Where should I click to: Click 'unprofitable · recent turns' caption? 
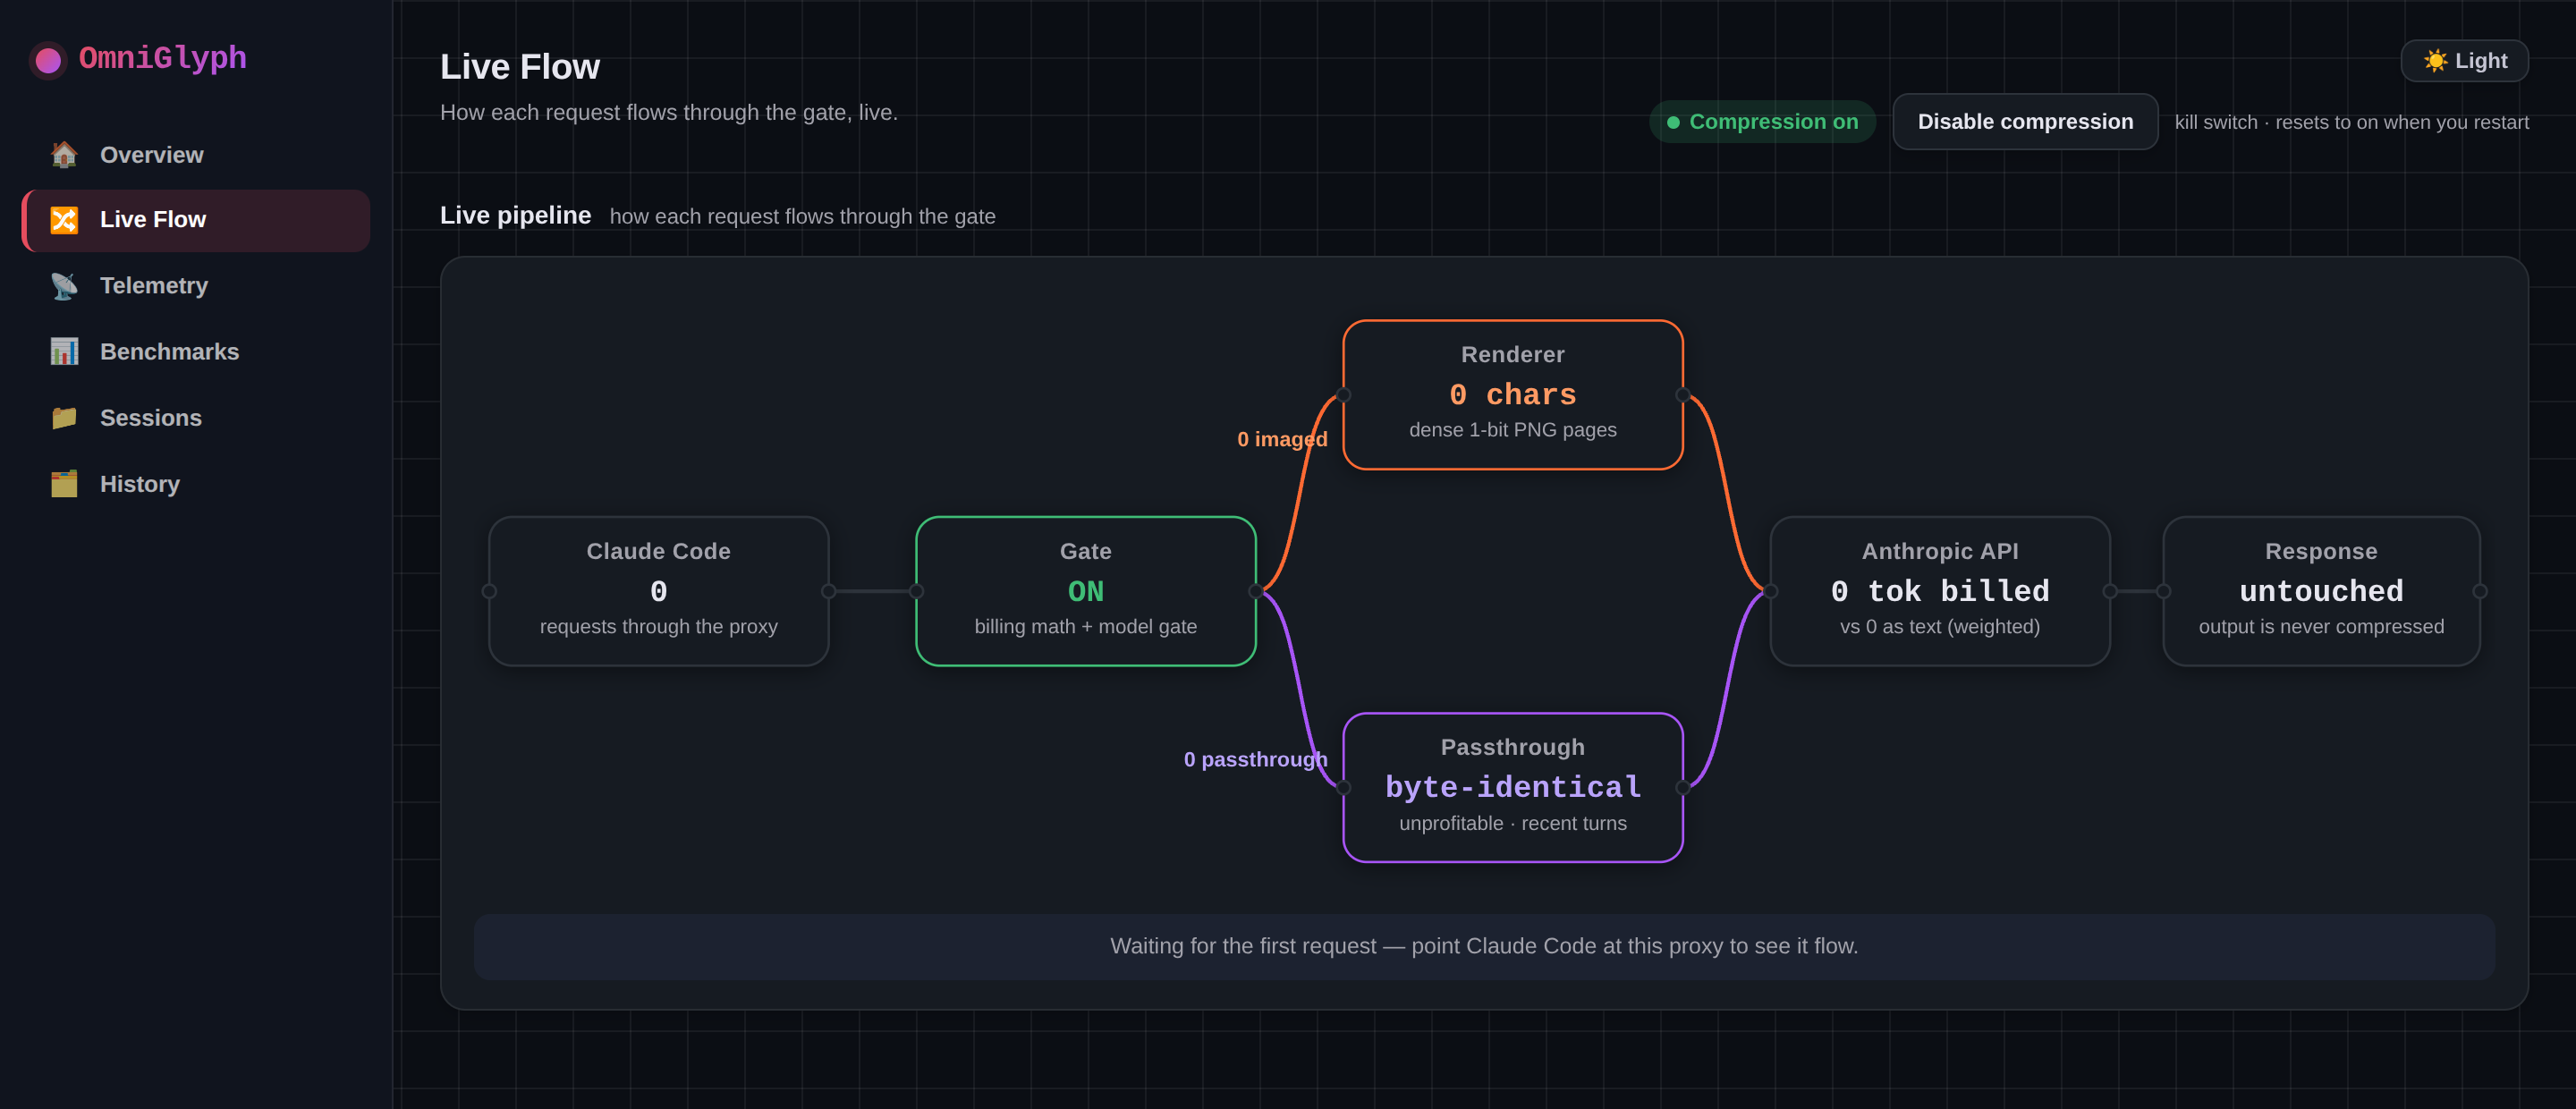tap(1512, 823)
